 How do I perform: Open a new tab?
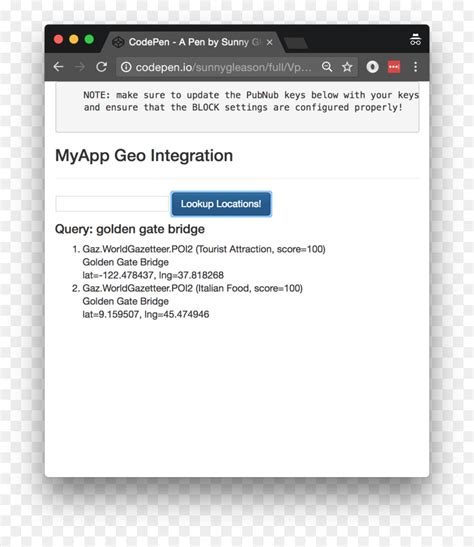click(x=296, y=44)
